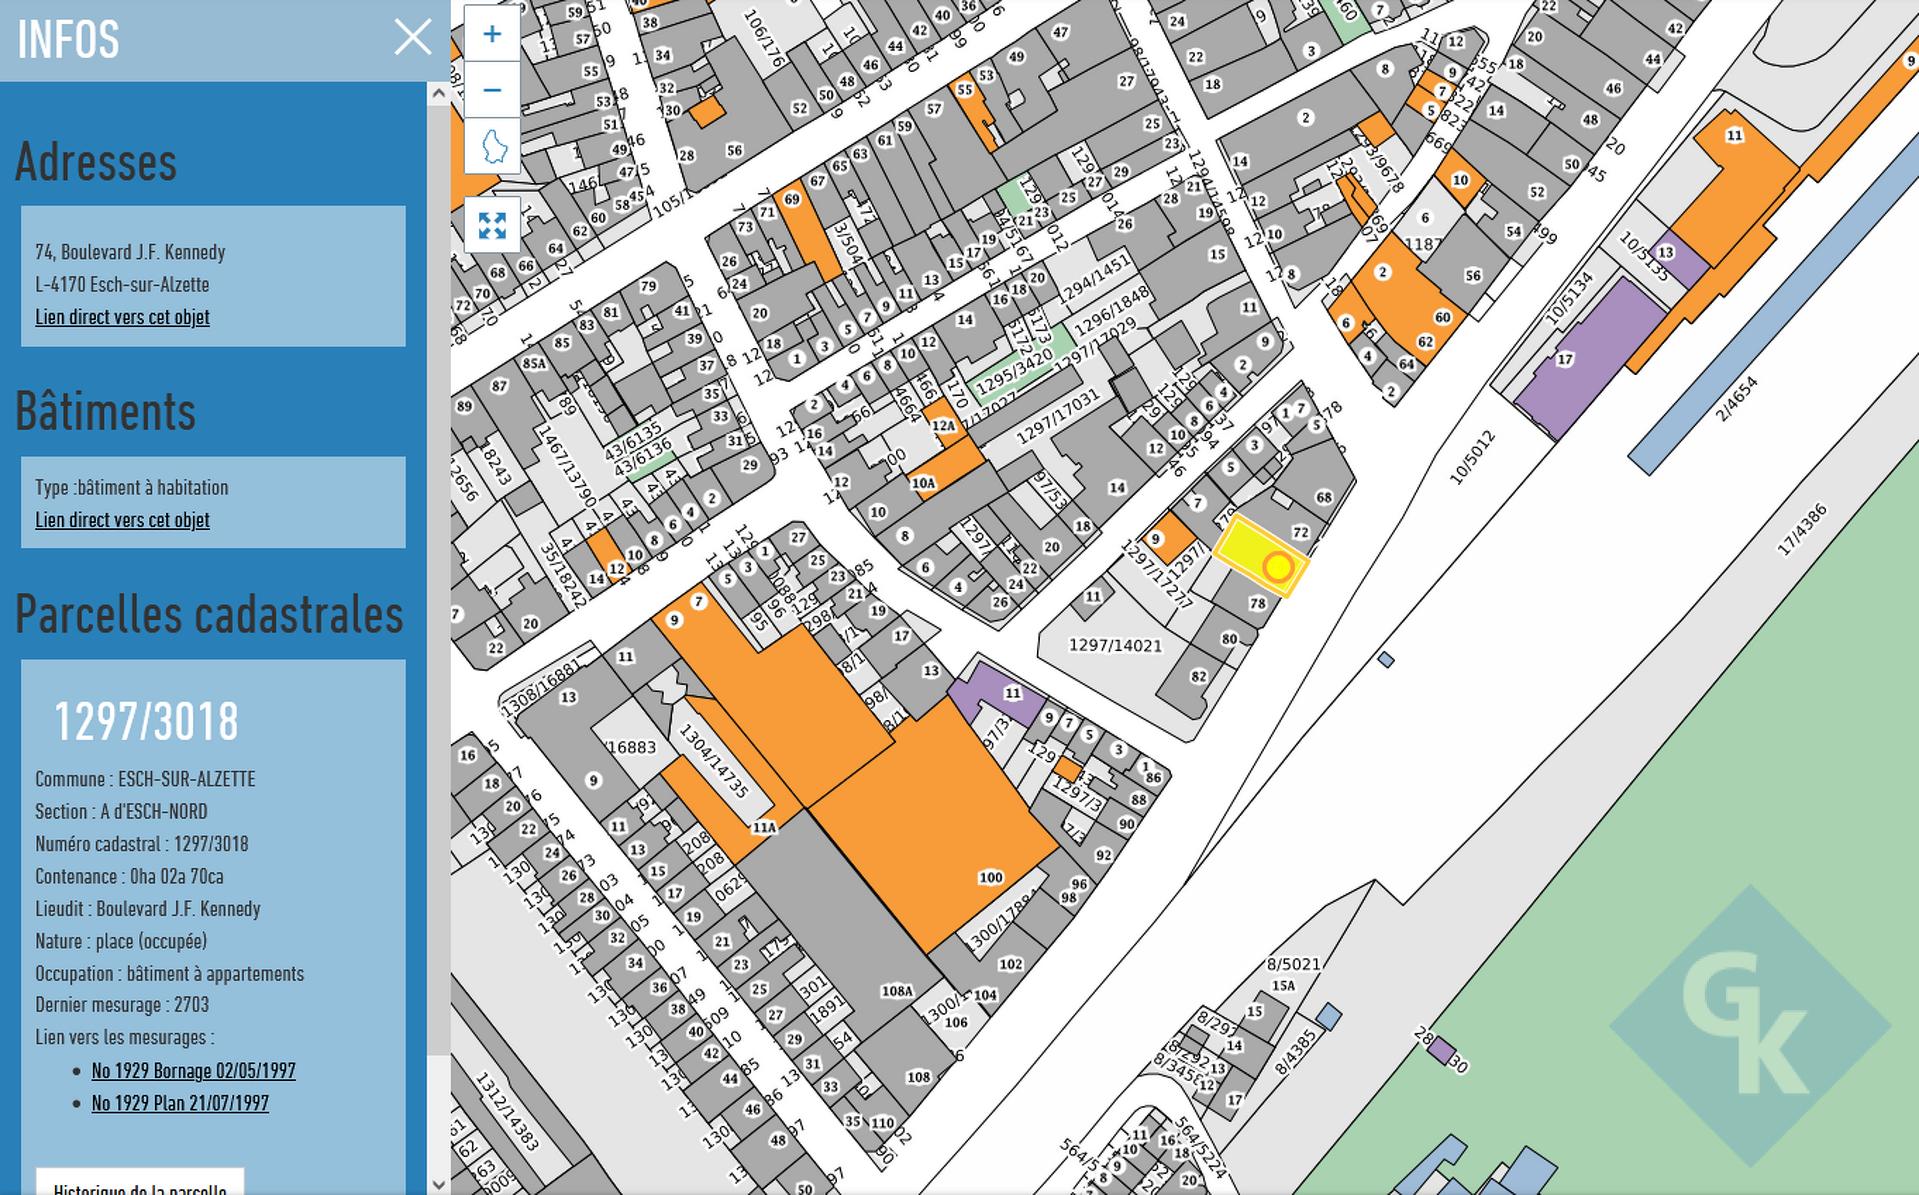The width and height of the screenshot is (1919, 1195).
Task: Zoom in on the map
Action: 492,35
